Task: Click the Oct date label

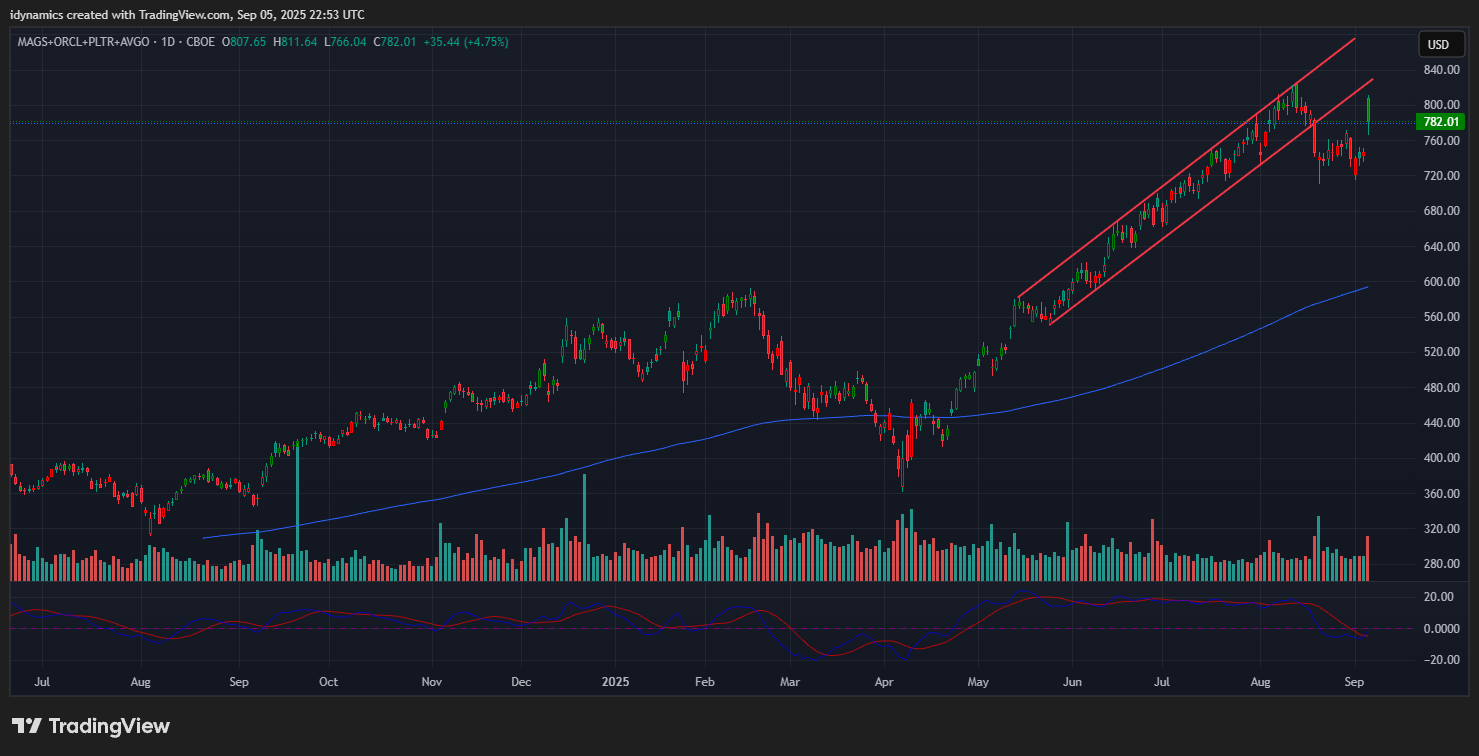Action: coord(328,682)
